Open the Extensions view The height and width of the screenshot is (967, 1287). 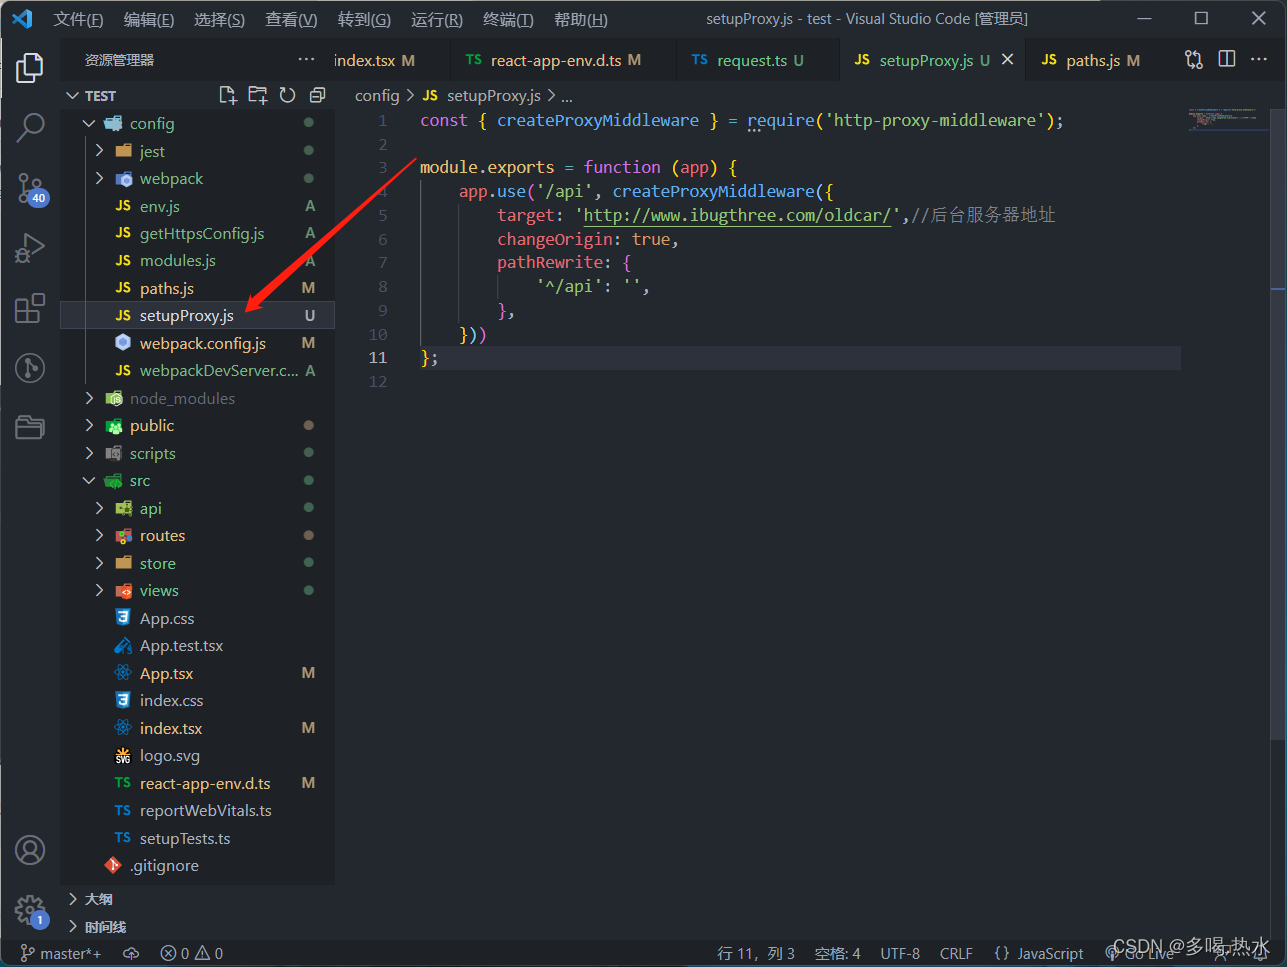(x=30, y=308)
